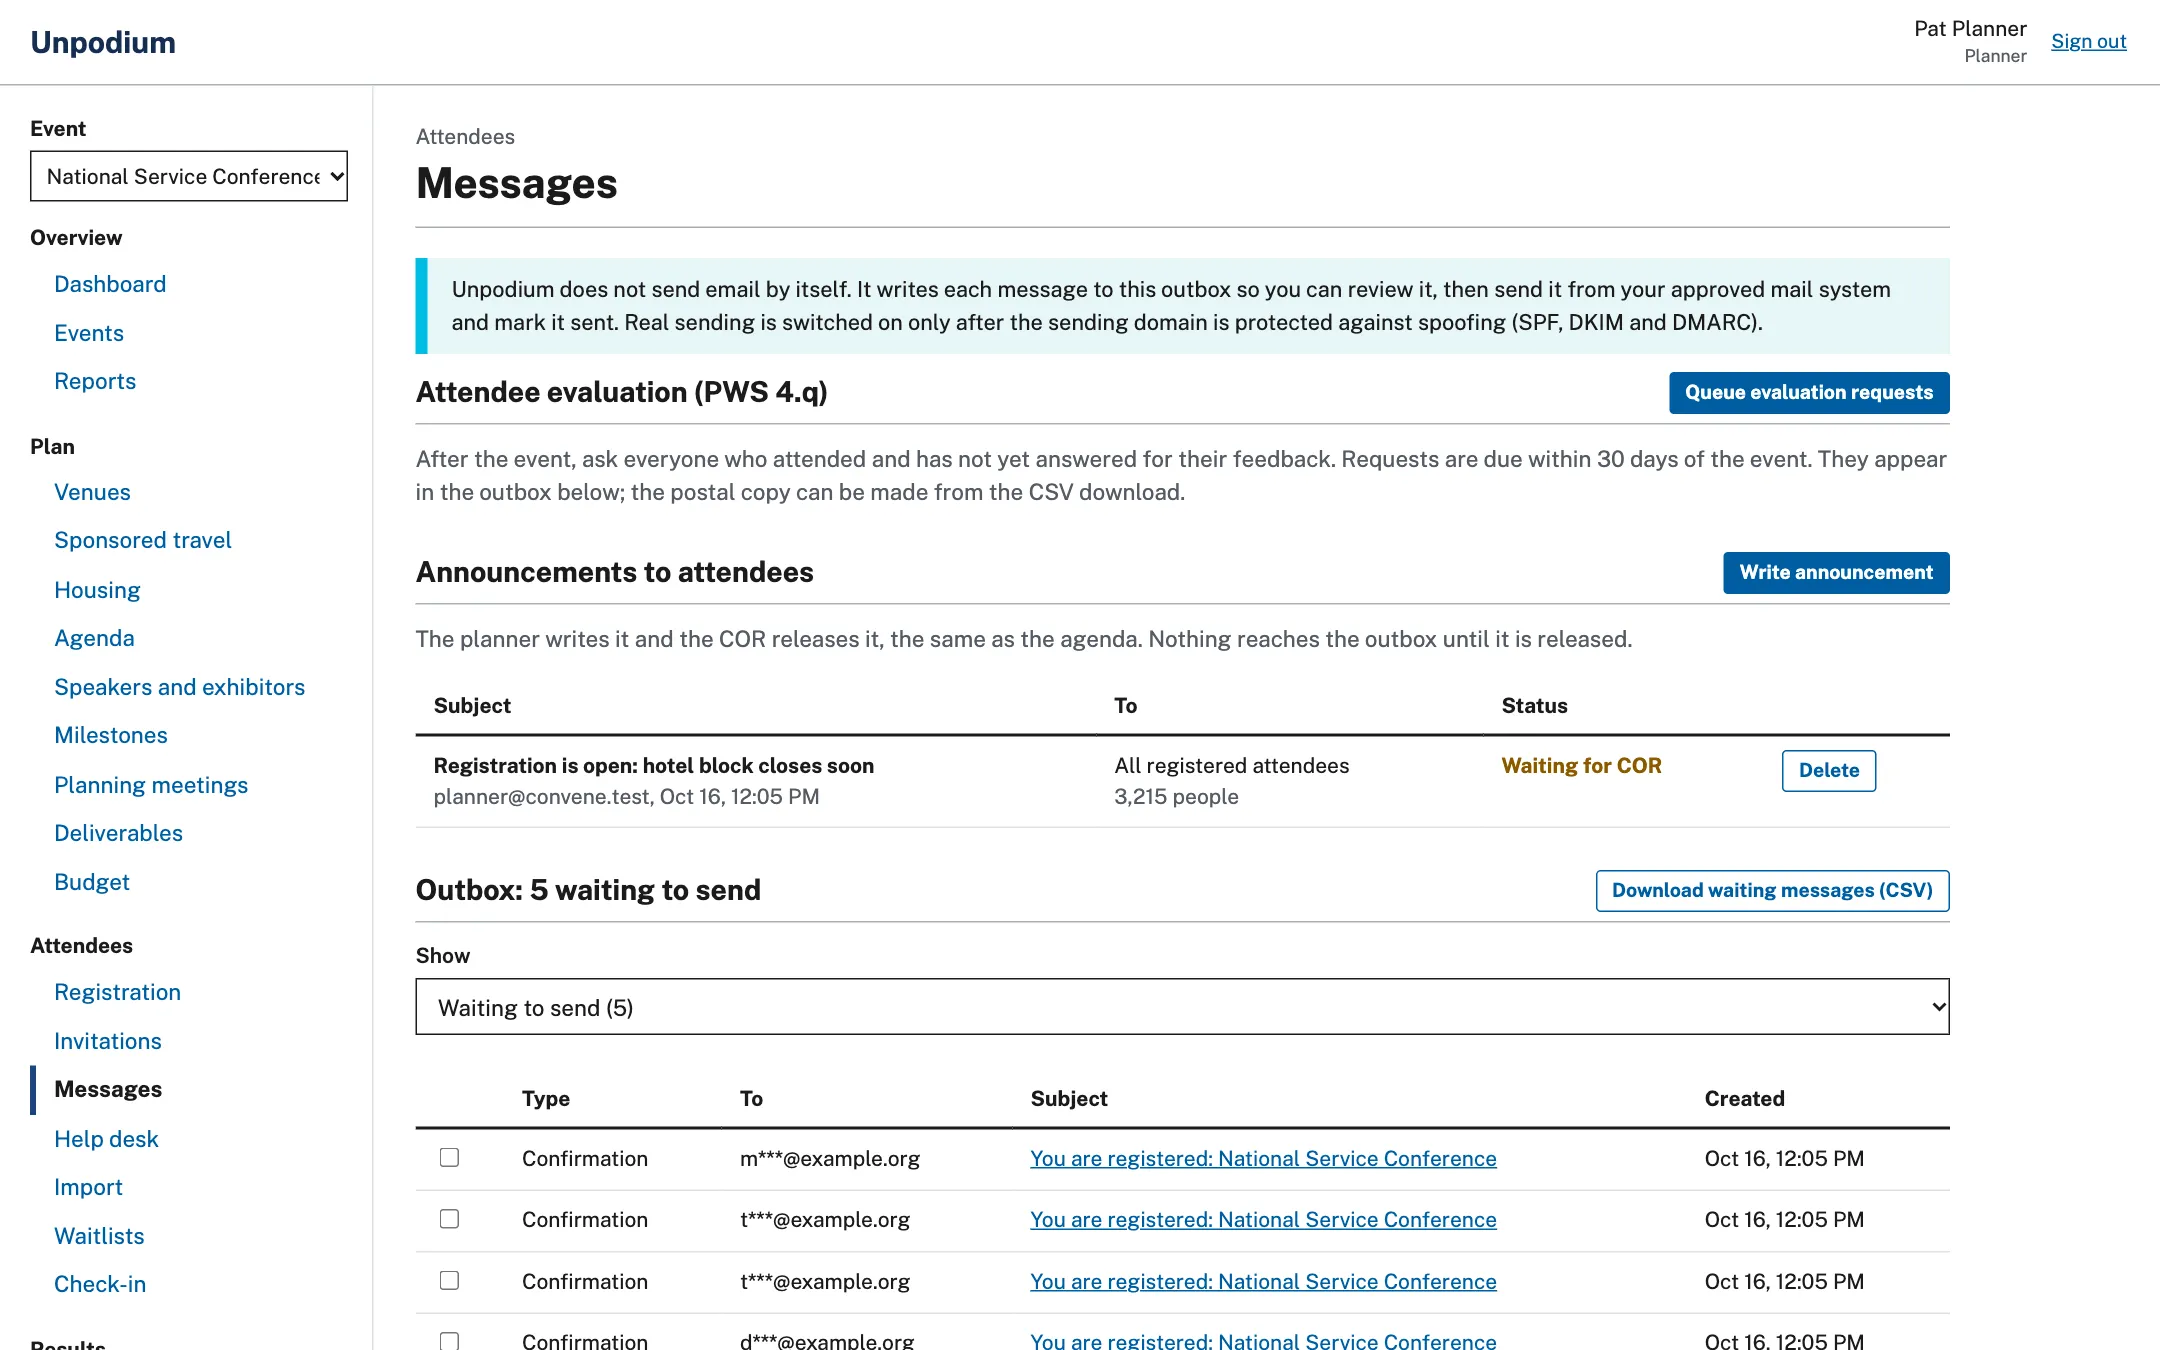This screenshot has width=2160, height=1350.
Task: Tick checkbox for m***@example.org confirmation
Action: (x=449, y=1157)
